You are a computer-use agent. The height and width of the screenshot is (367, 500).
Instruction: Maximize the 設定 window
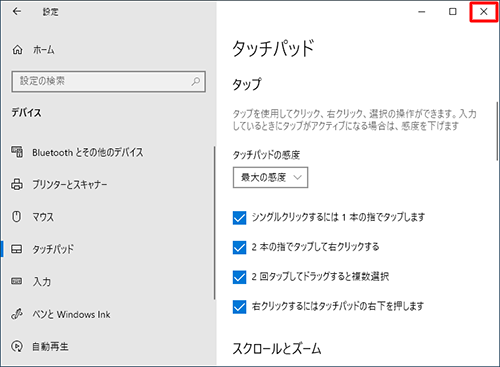(x=453, y=12)
